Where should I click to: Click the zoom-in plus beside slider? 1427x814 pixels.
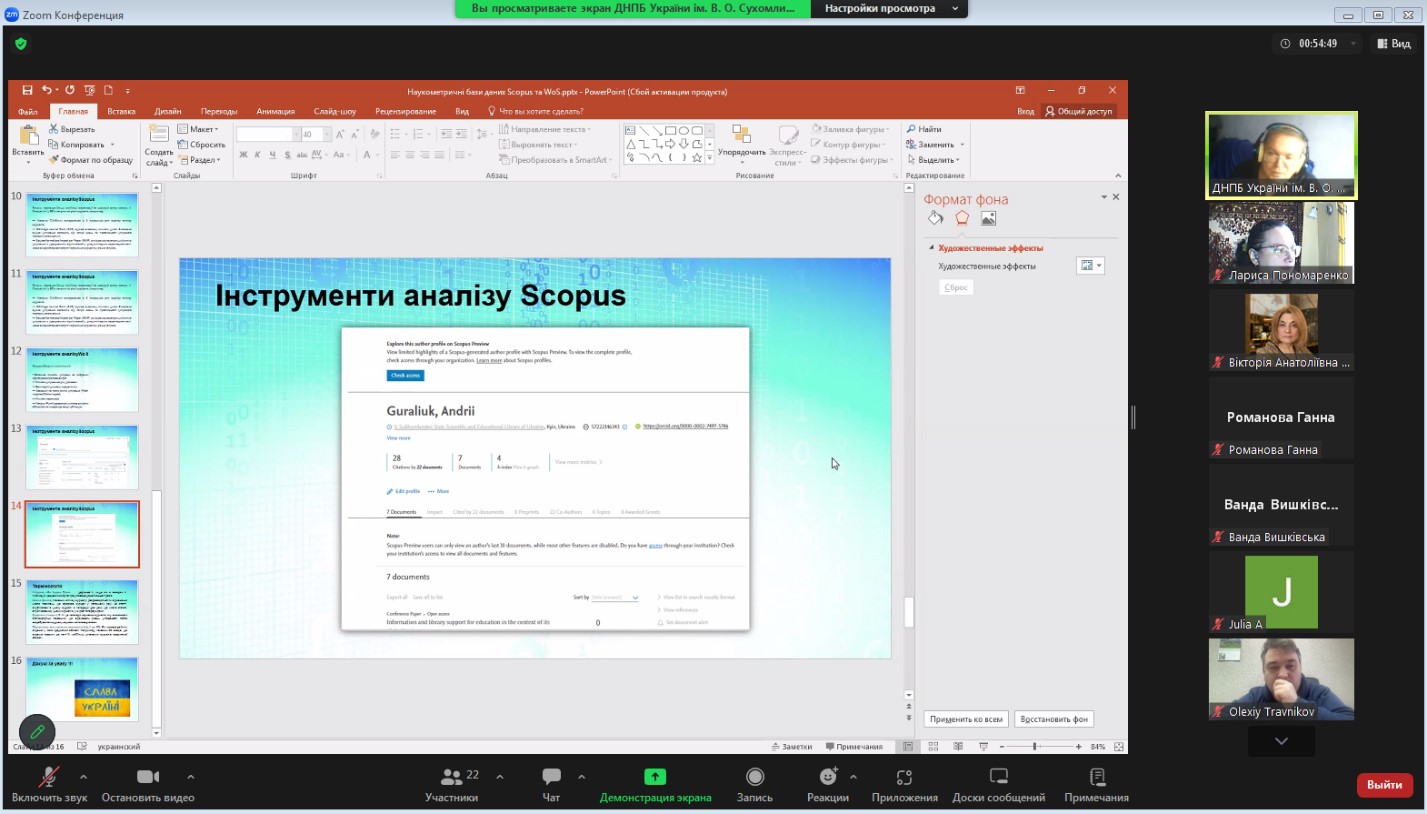pyautogui.click(x=1080, y=747)
